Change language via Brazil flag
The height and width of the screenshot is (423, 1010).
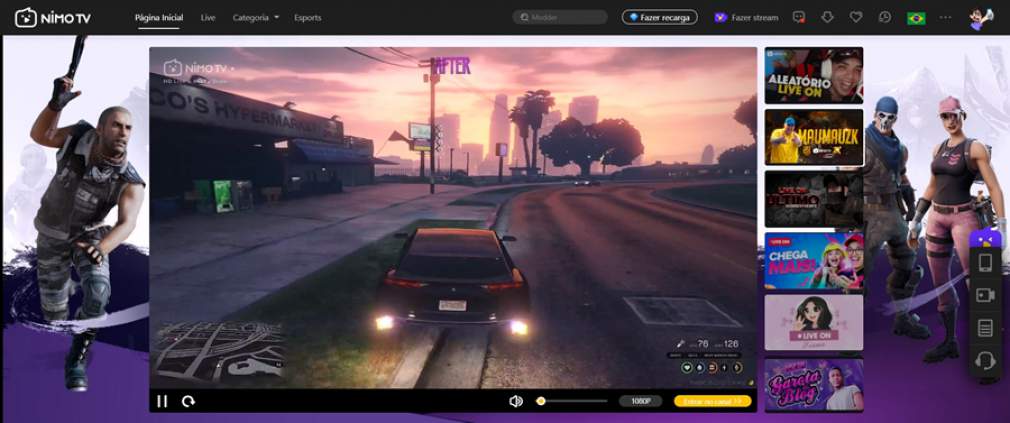[x=915, y=18]
